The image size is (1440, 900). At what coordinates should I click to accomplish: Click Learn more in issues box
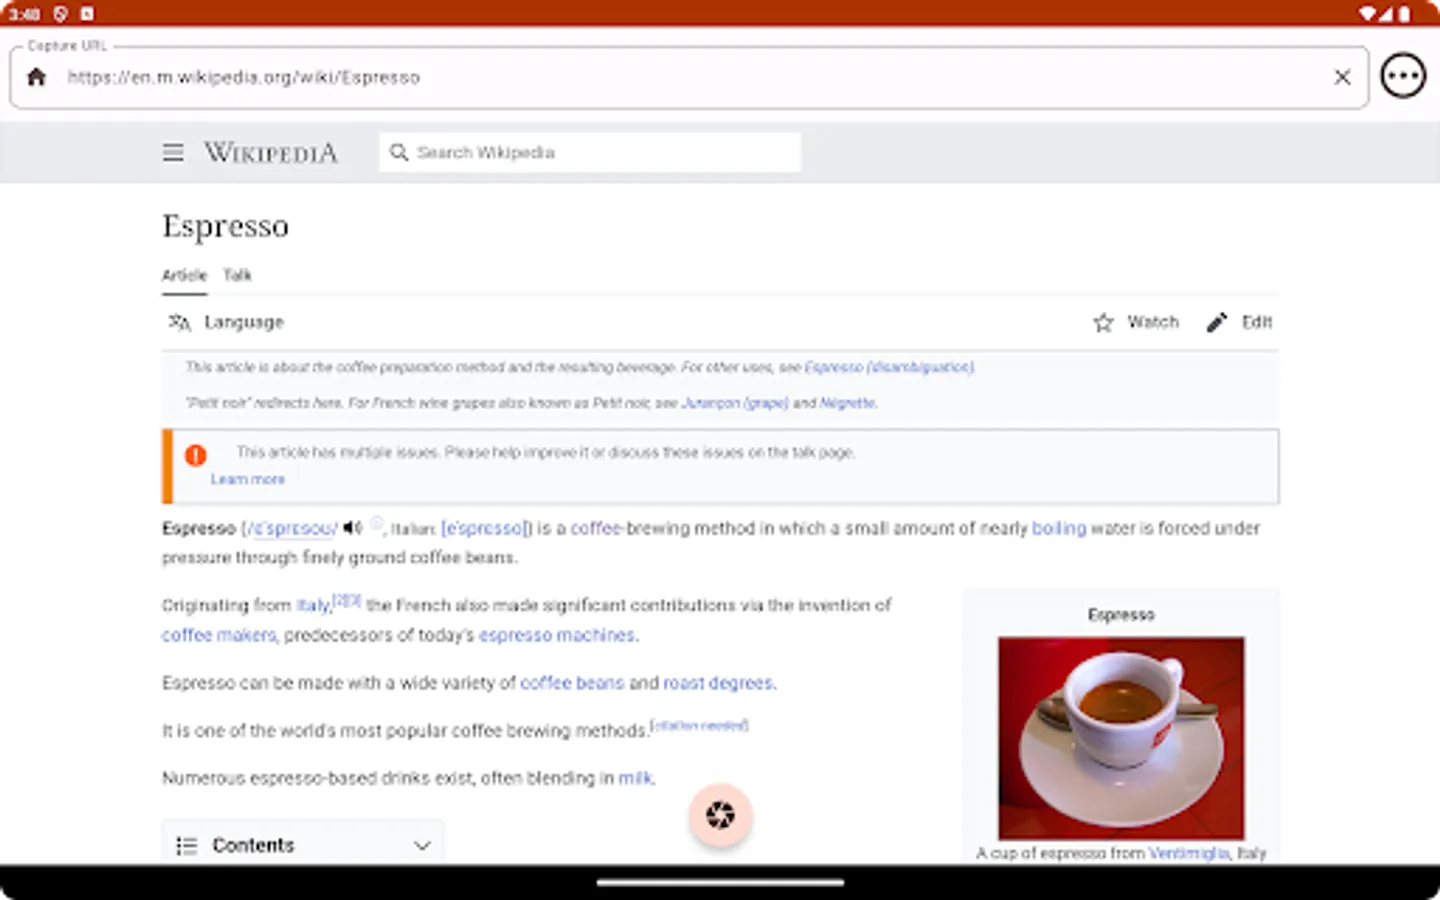coord(248,480)
